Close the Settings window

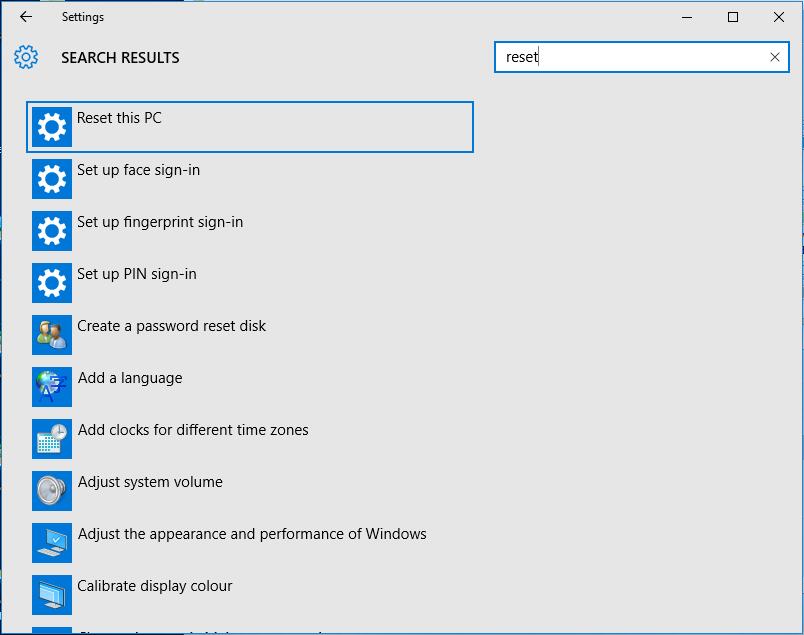[778, 17]
